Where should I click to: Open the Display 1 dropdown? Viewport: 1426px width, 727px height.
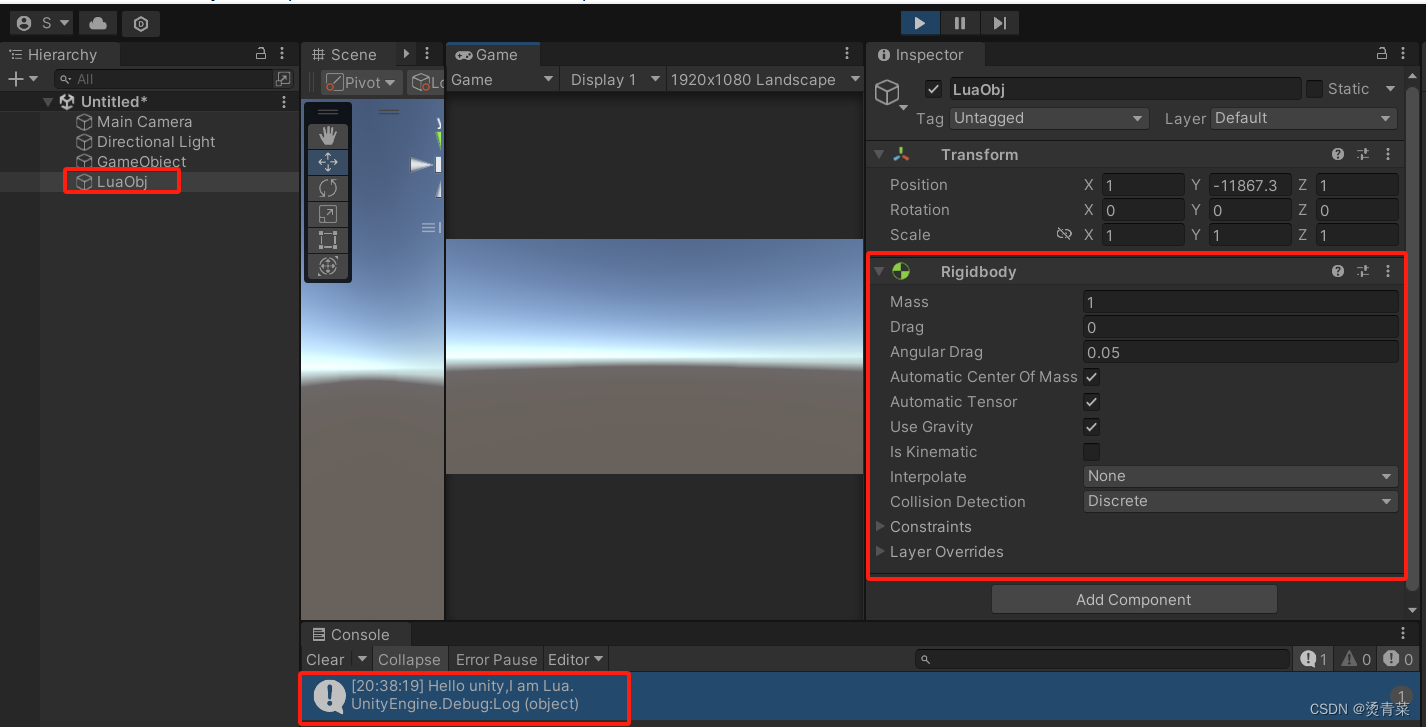coord(615,80)
